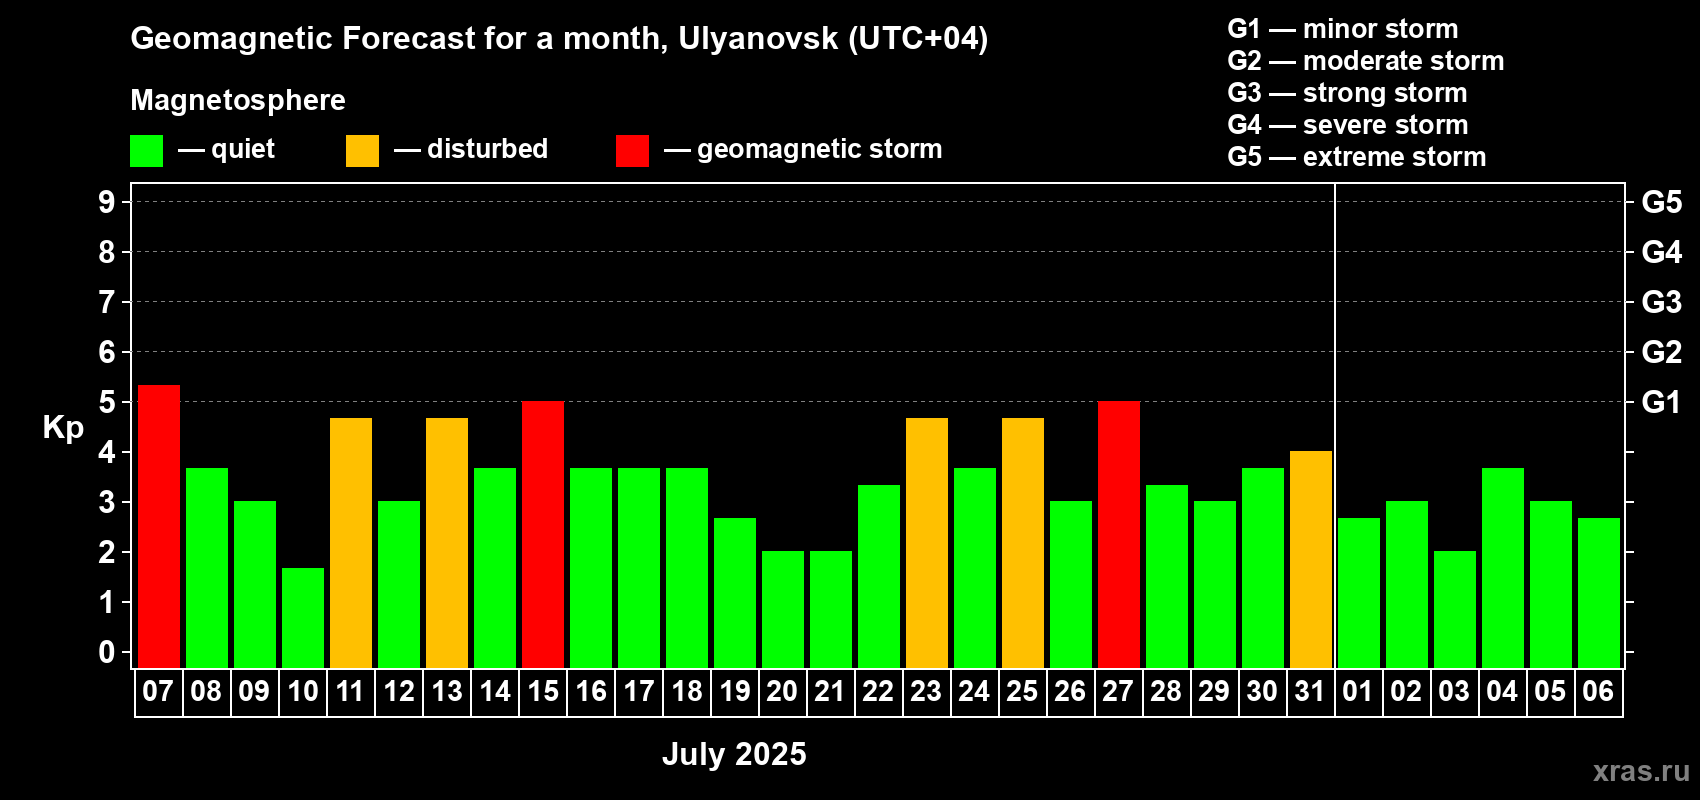Click date label 26 on the axis
This screenshot has height=800, width=1700.
pos(1070,691)
